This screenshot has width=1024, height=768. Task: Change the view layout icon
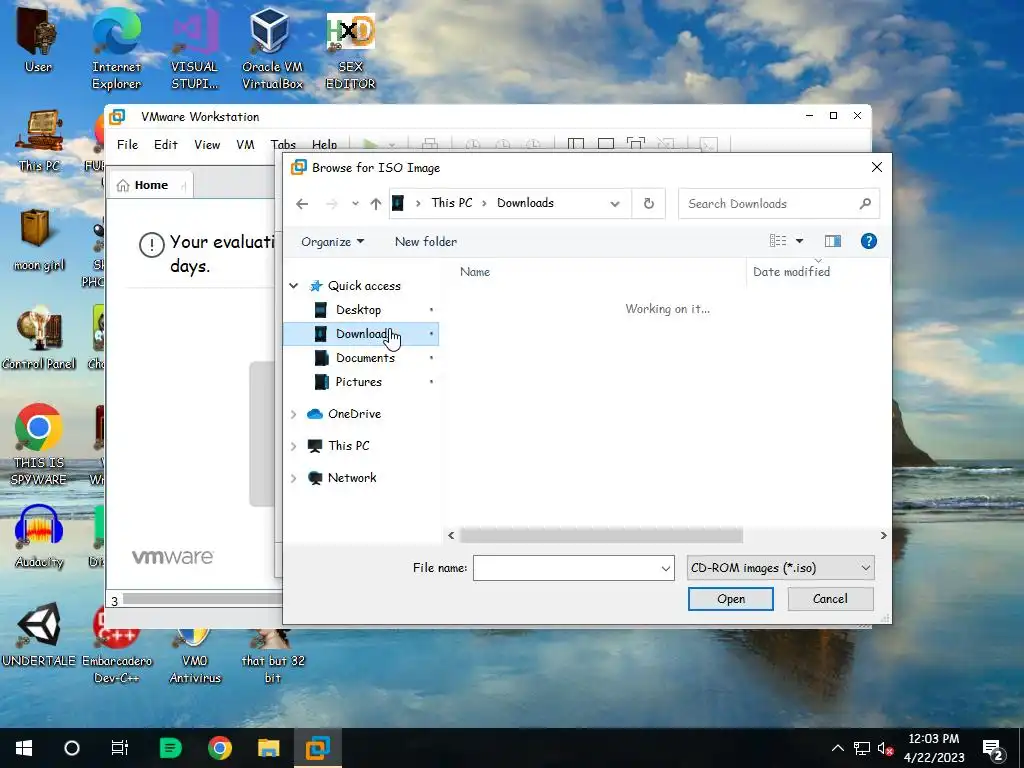click(778, 241)
